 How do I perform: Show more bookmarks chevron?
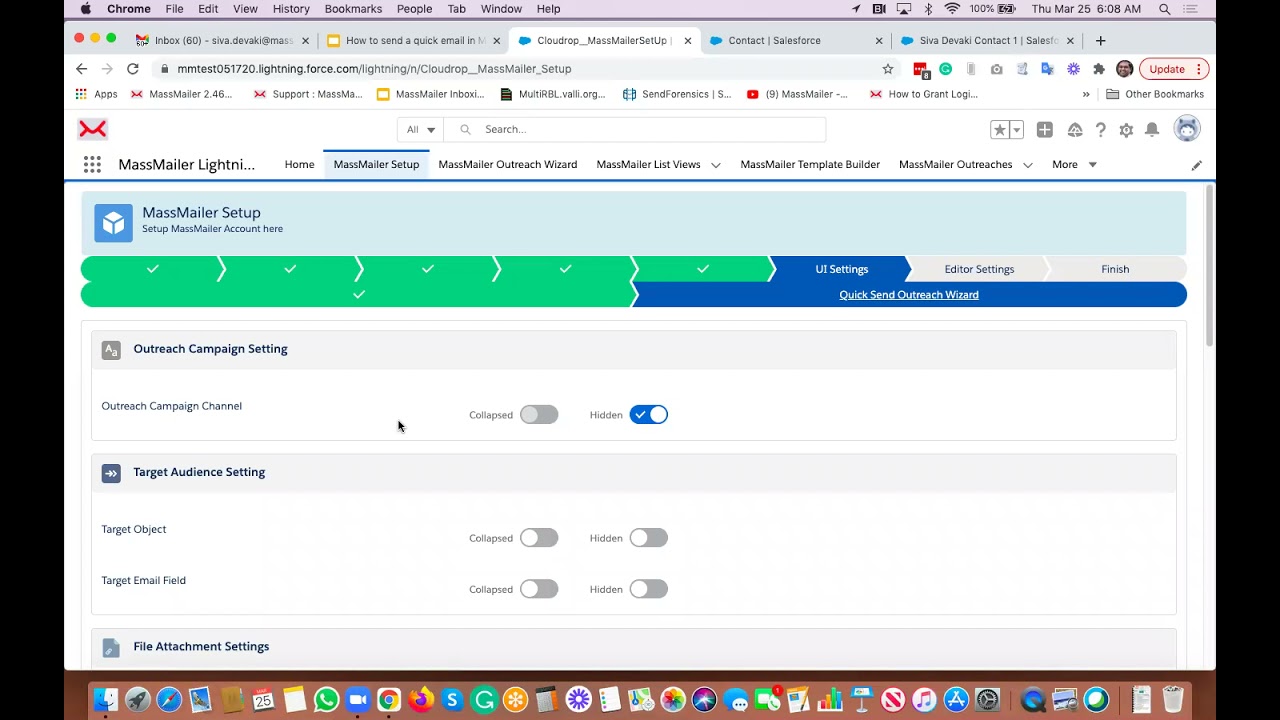point(1086,95)
